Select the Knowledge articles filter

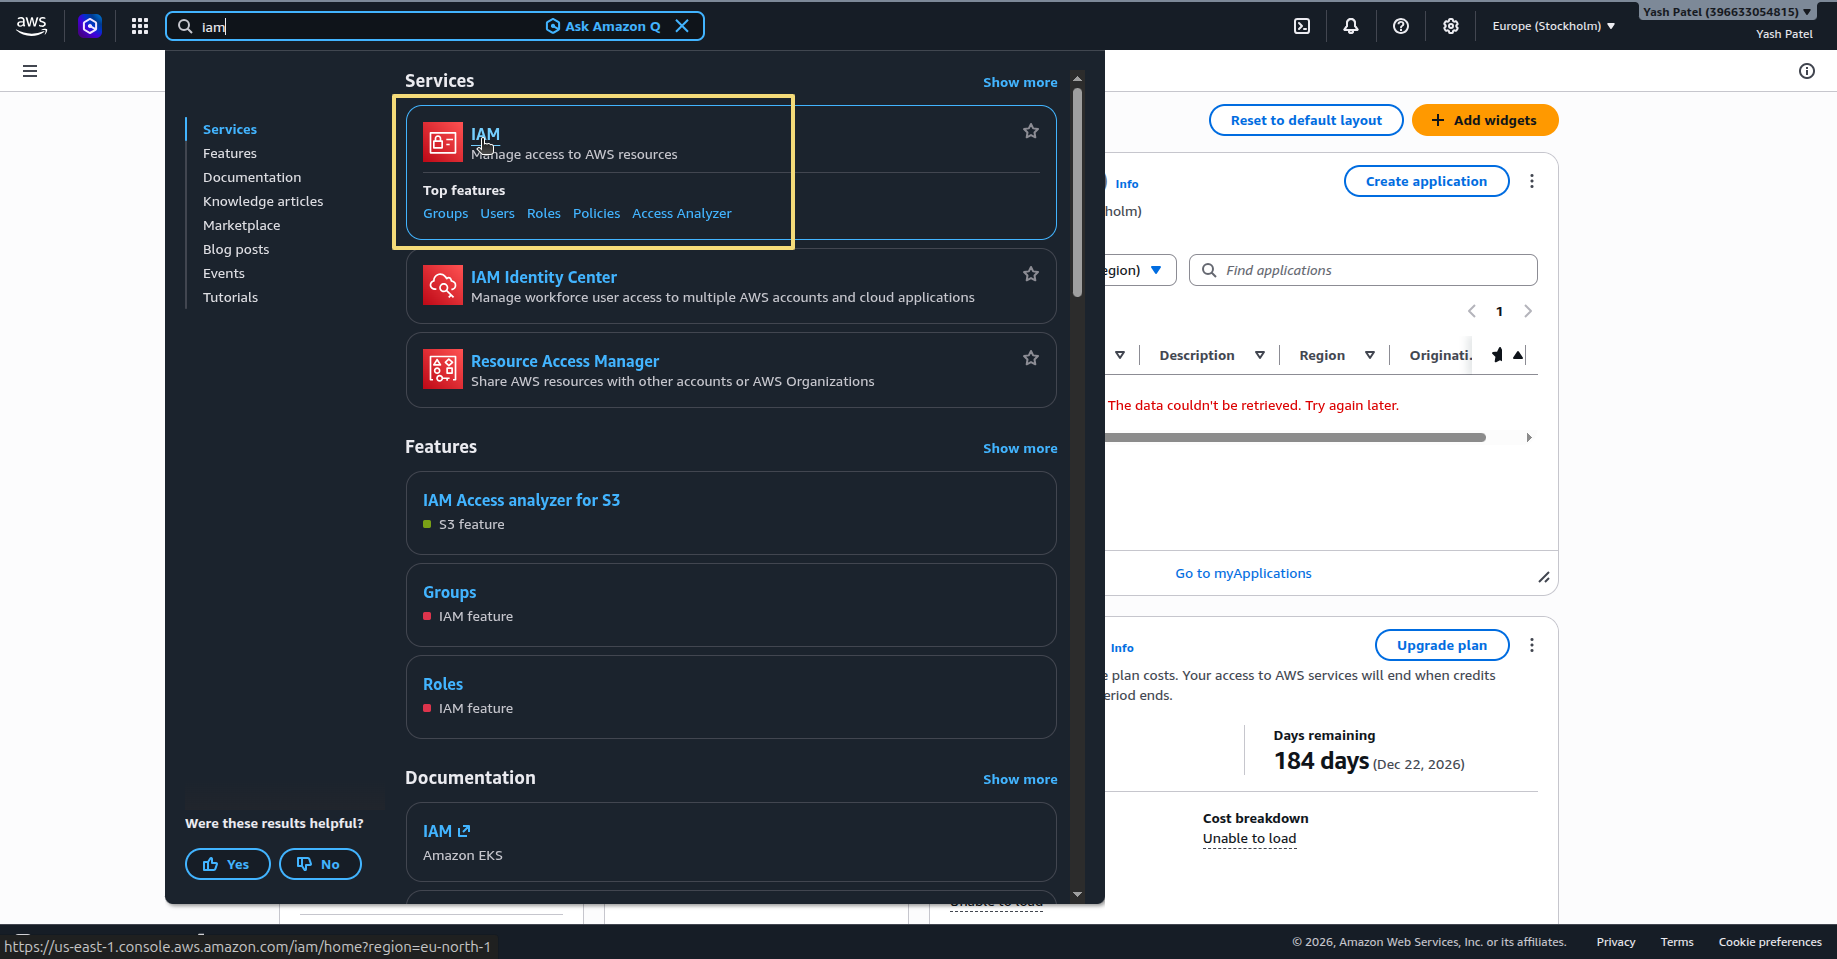[263, 201]
